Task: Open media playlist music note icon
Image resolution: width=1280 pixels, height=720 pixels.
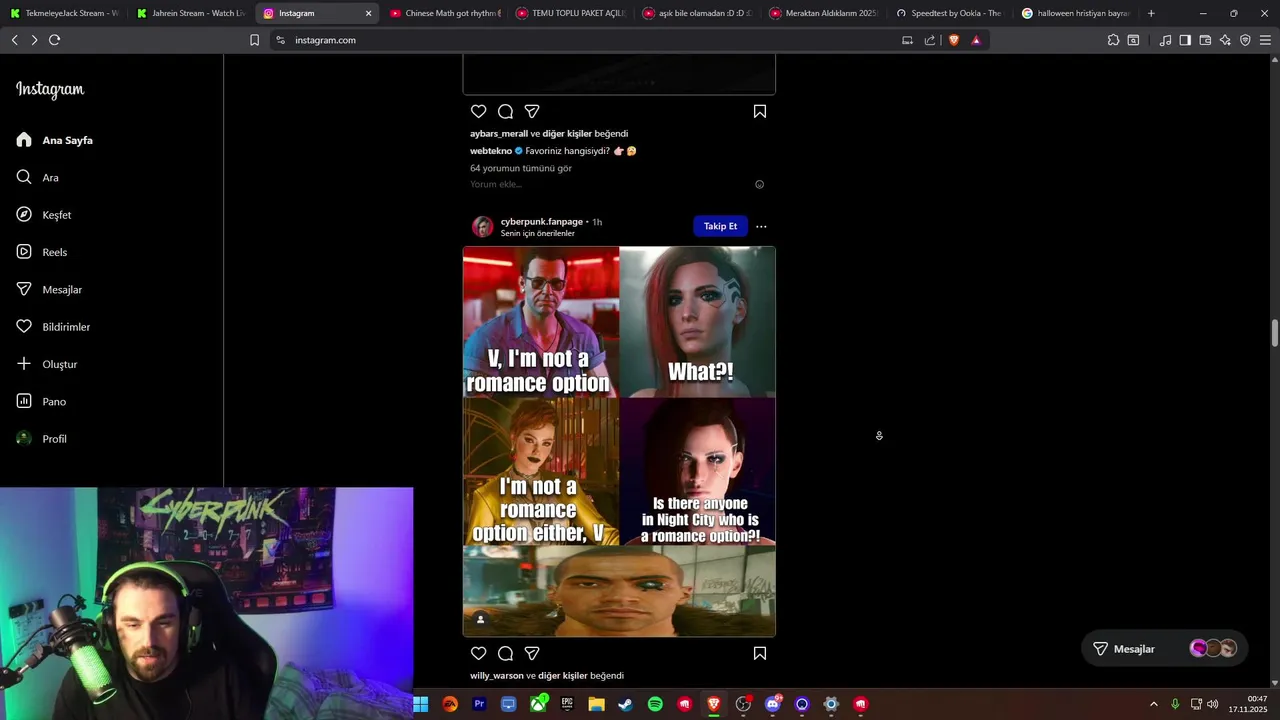Action: coord(1165,40)
